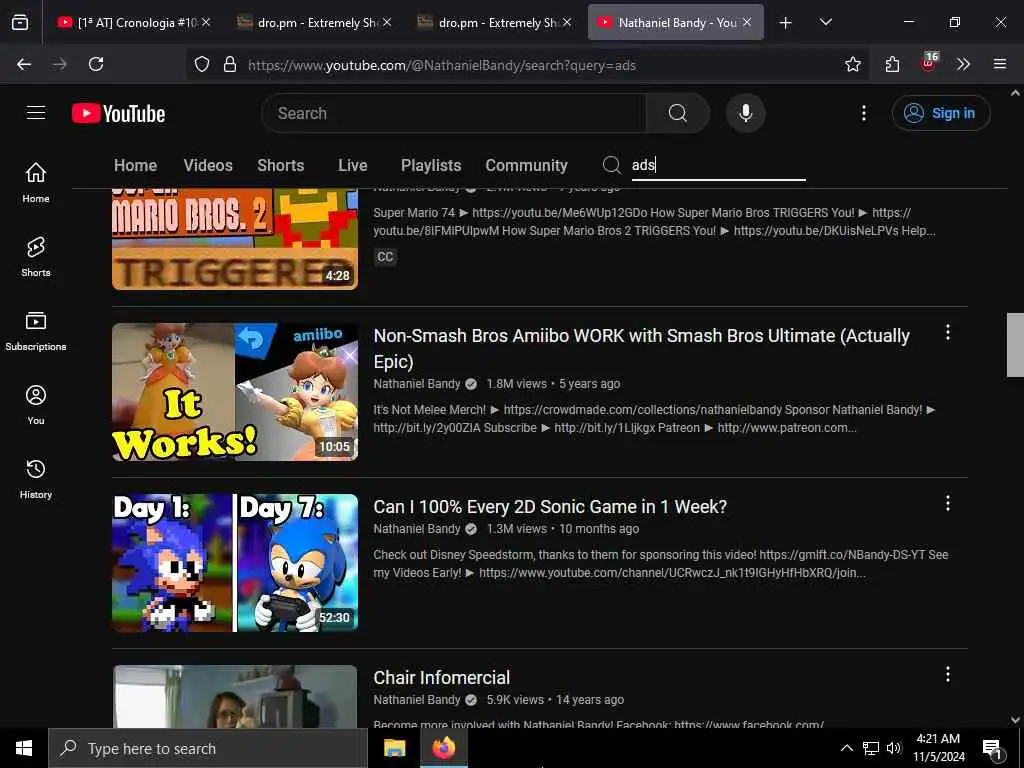Open a new browser tab

pos(786,23)
